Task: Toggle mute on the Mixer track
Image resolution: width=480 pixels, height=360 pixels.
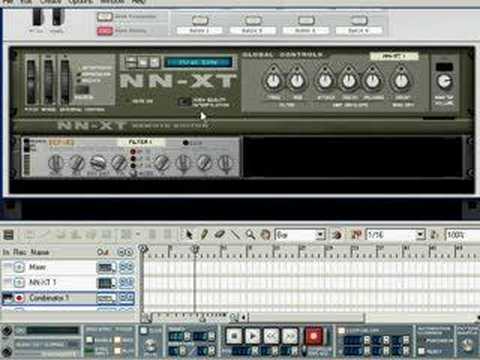Action: [123, 267]
